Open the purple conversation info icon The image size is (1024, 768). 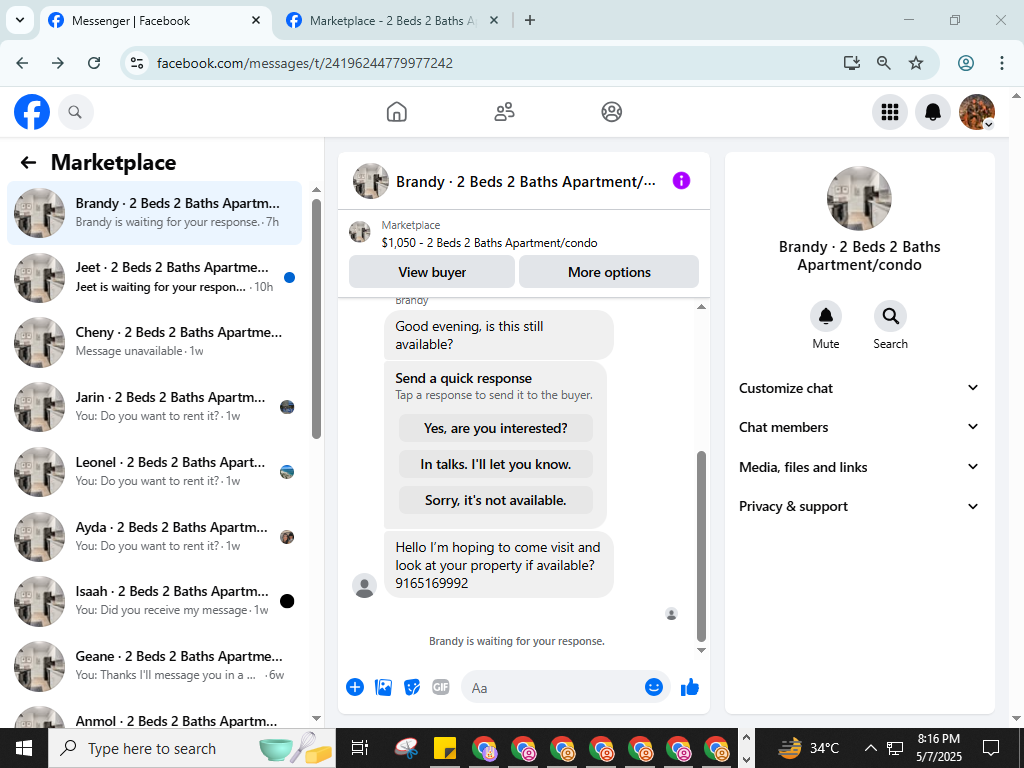pyautogui.click(x=681, y=181)
